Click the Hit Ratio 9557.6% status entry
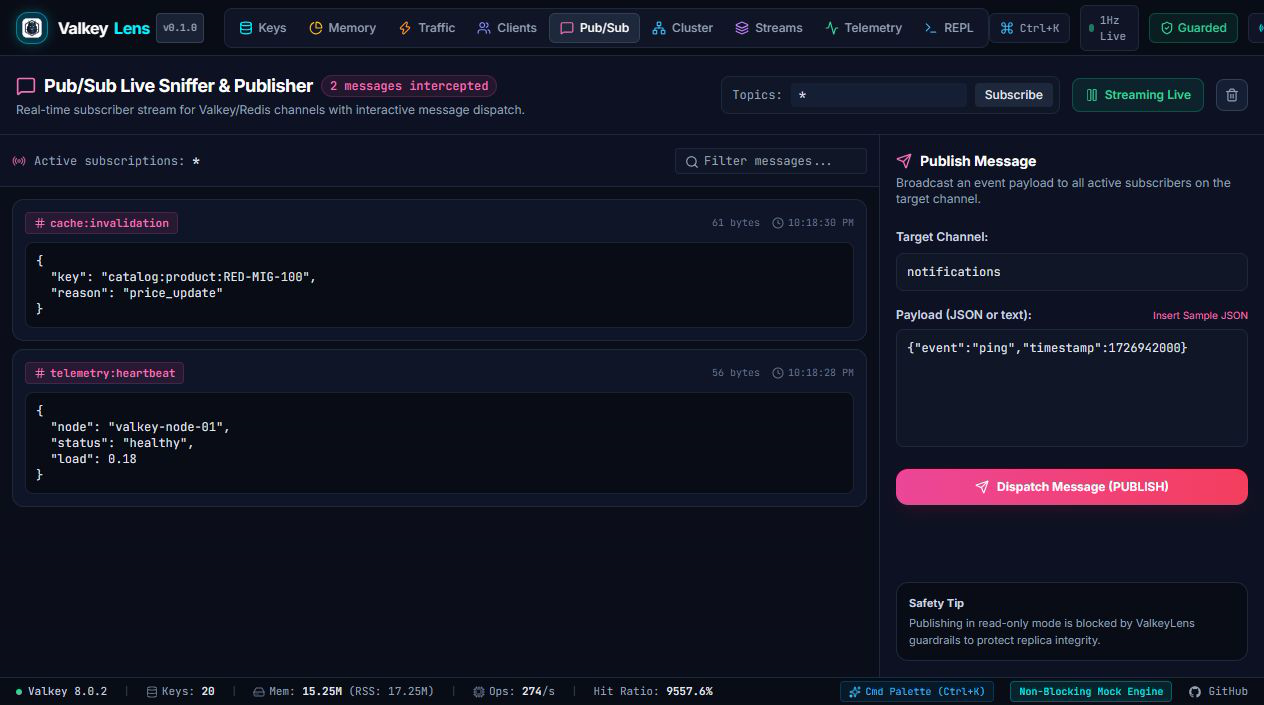The image size is (1264, 705). (x=653, y=691)
